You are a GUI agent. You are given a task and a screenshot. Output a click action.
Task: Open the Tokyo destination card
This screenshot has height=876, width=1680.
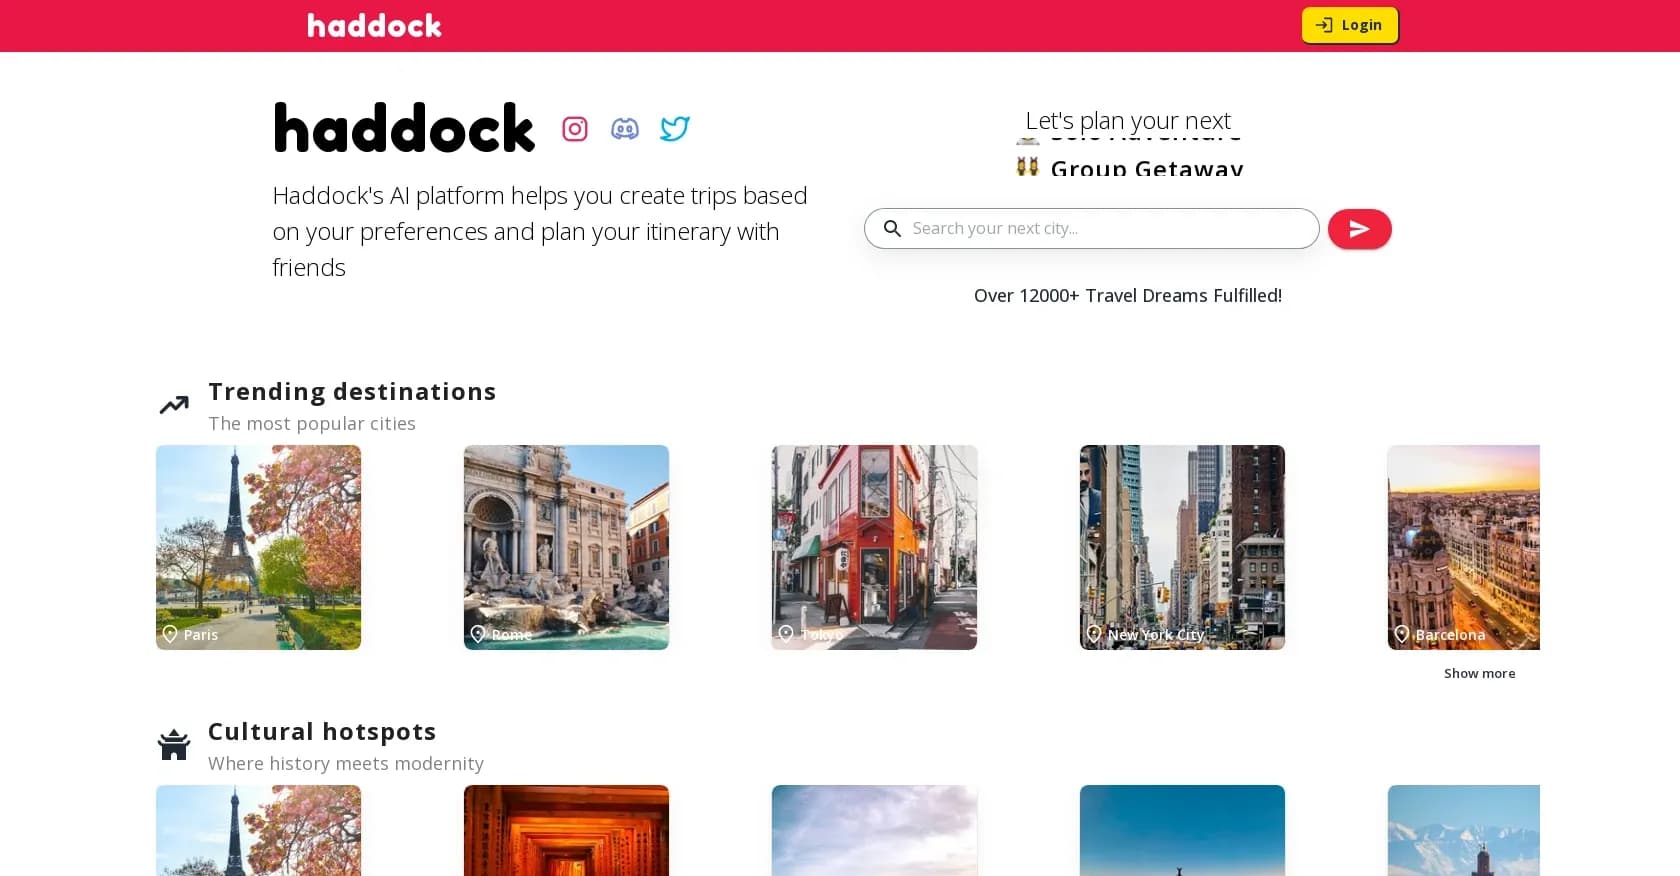(874, 547)
